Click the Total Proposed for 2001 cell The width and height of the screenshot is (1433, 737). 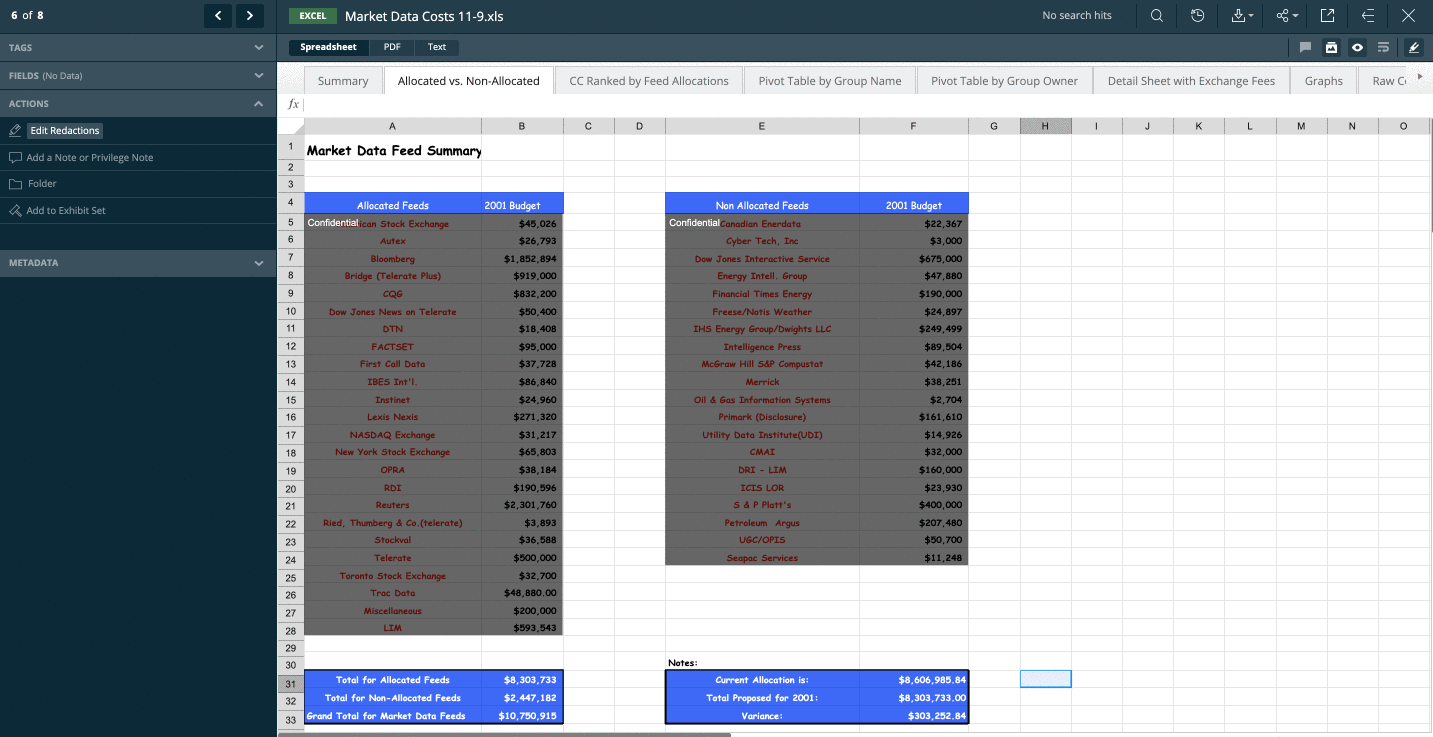pos(762,698)
